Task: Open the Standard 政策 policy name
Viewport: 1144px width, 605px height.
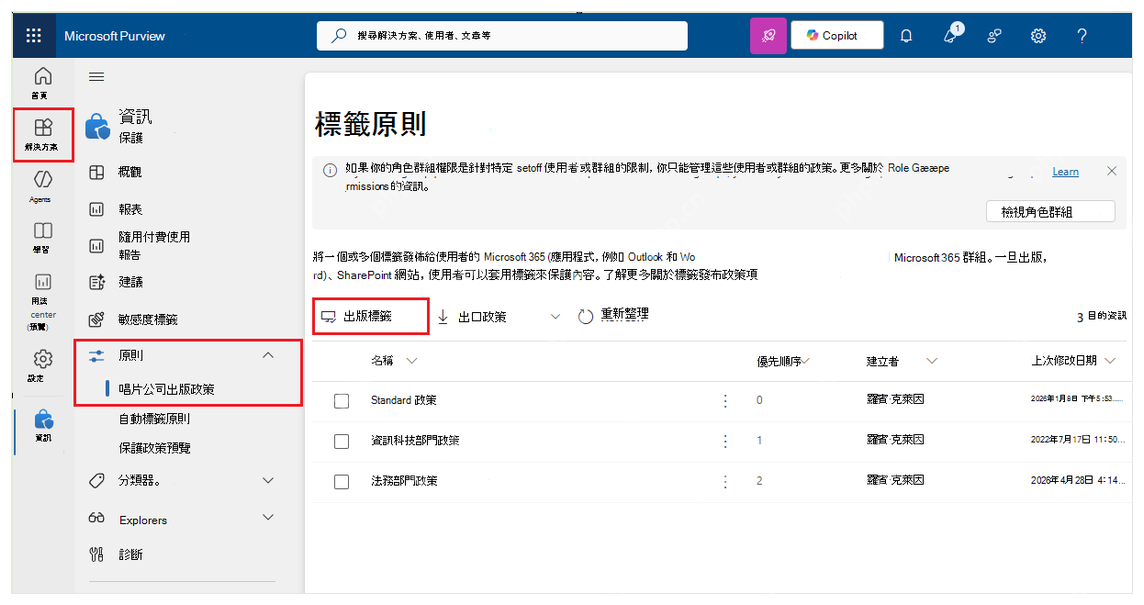Action: click(403, 400)
